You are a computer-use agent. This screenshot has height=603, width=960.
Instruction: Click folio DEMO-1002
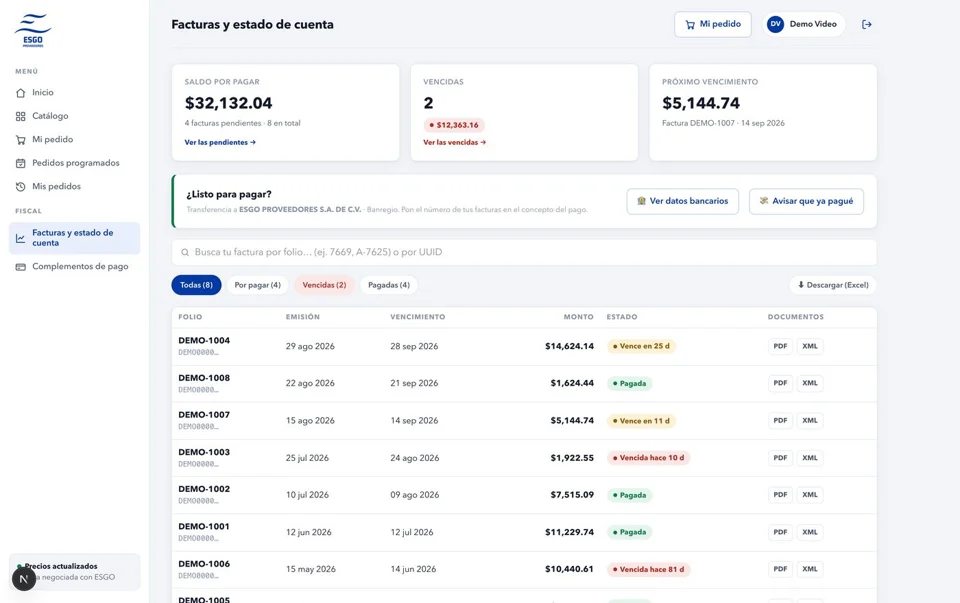pos(204,489)
